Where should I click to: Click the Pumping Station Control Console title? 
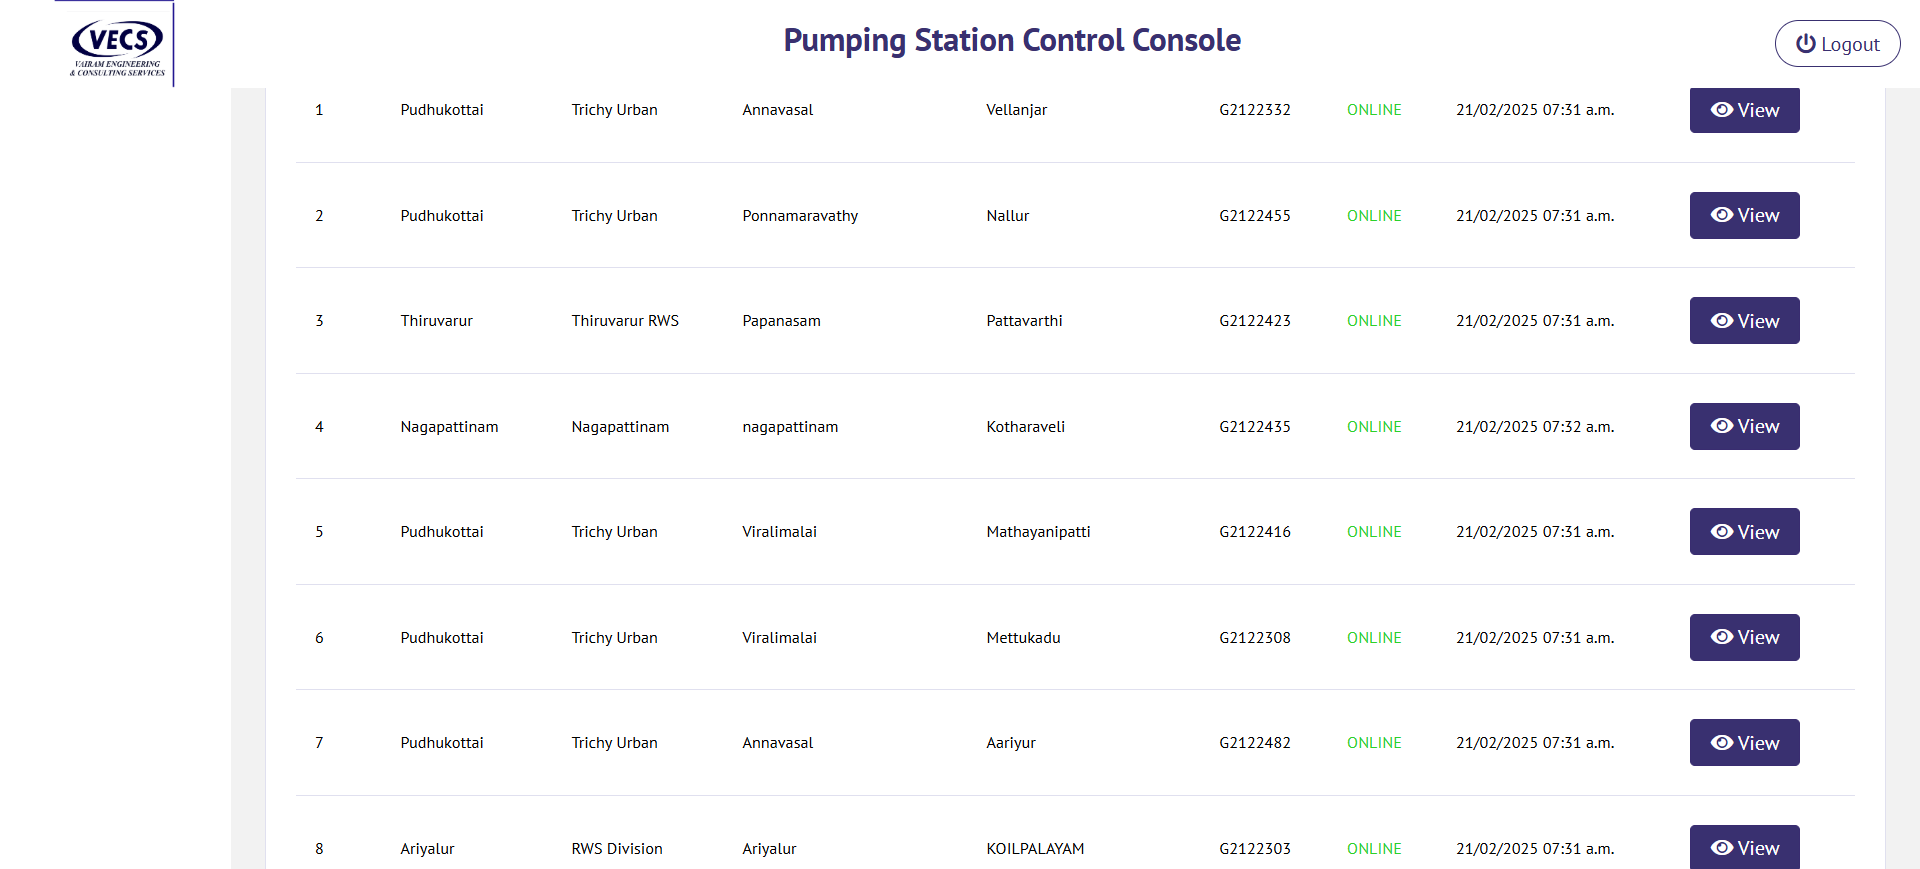[x=1011, y=41]
